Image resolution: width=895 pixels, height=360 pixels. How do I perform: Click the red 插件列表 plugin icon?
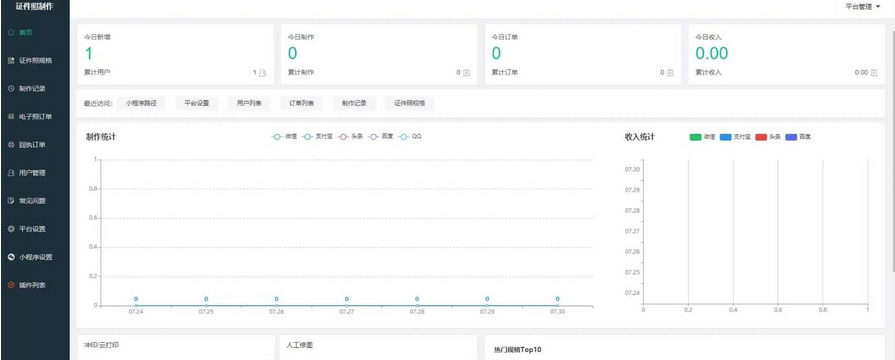[11, 285]
